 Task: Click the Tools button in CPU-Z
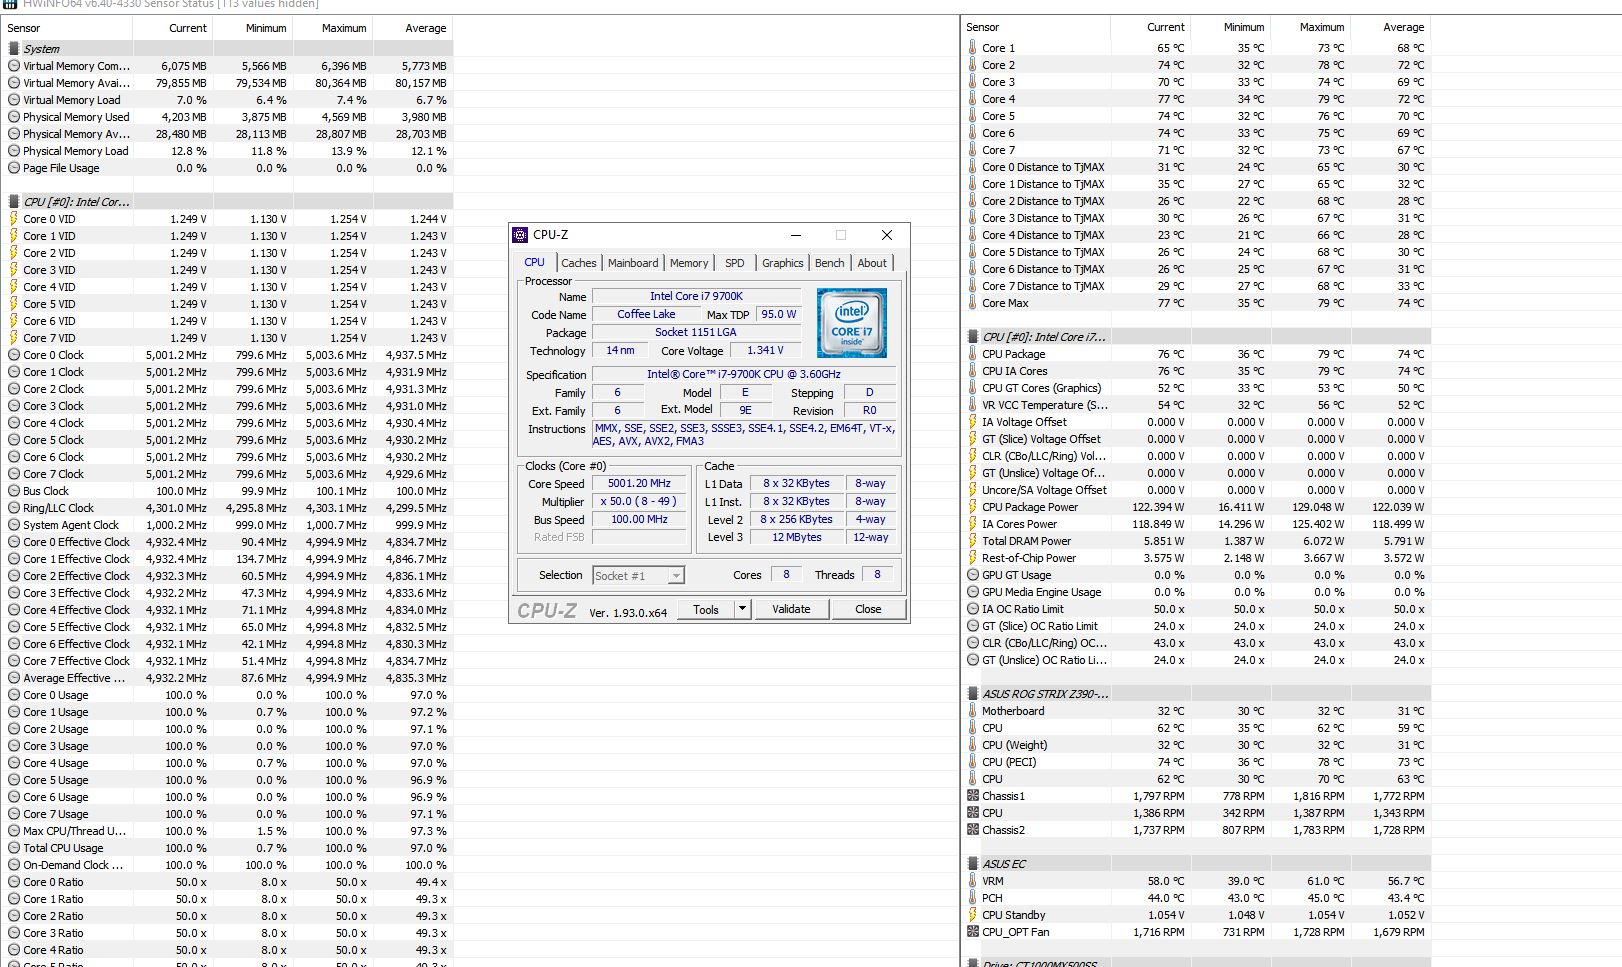pyautogui.click(x=706, y=609)
